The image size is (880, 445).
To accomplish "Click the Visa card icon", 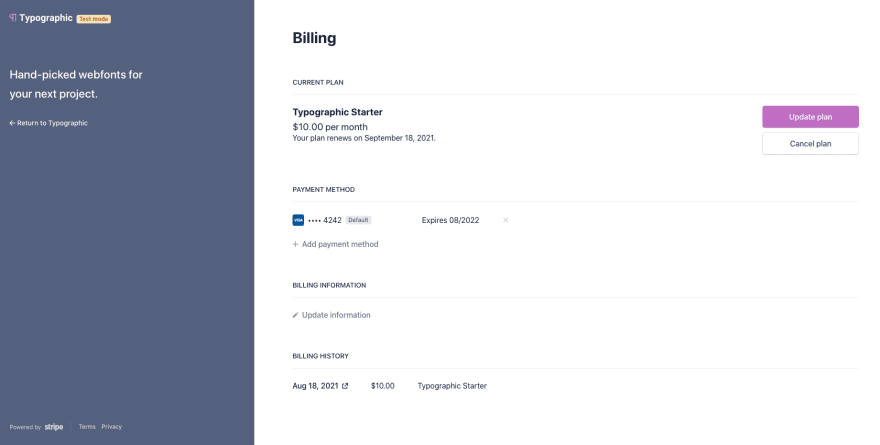I will click(x=298, y=220).
